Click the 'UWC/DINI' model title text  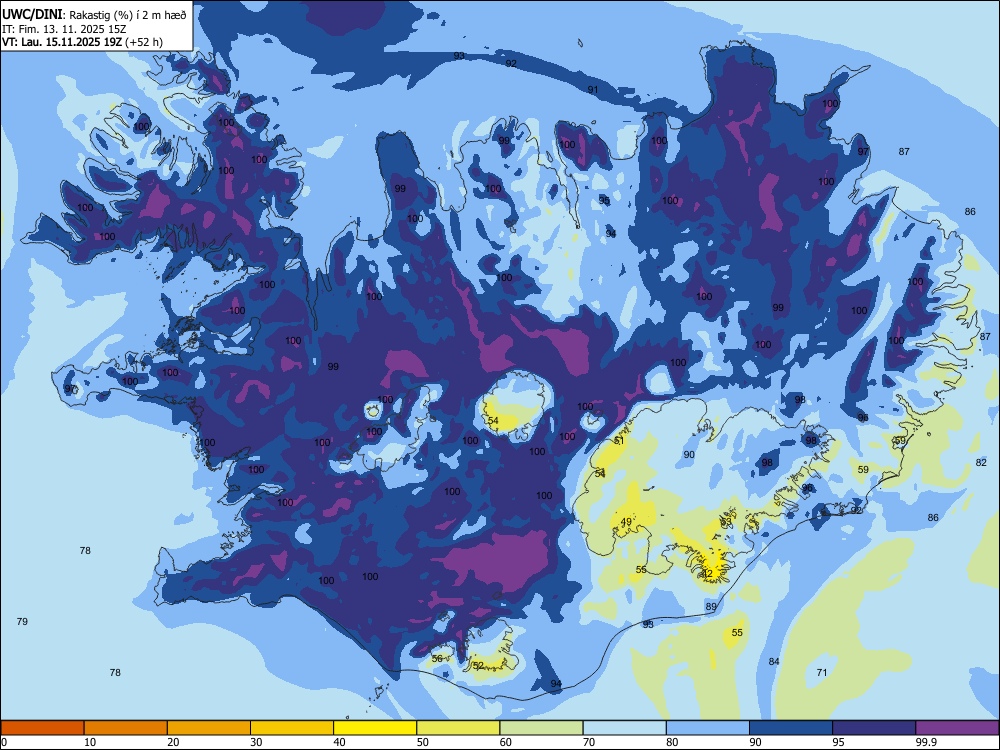point(32,15)
